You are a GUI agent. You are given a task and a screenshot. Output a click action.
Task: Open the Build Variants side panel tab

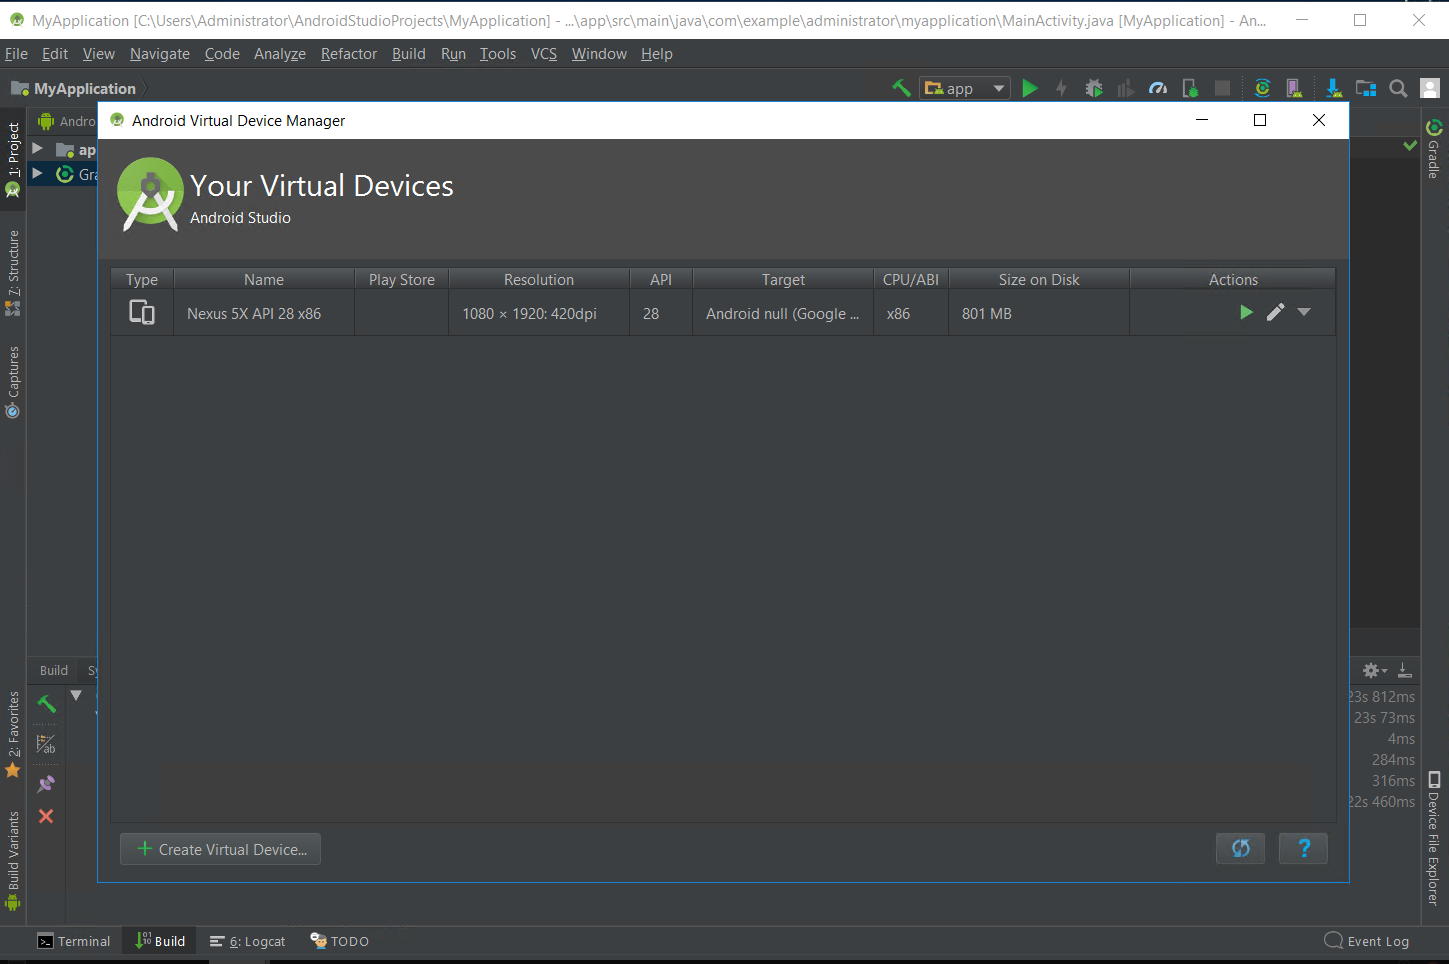[x=13, y=860]
